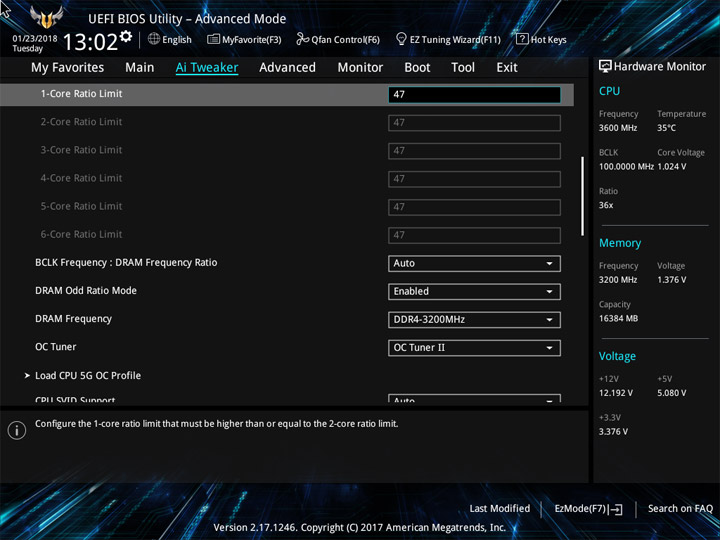Screen dimensions: 720x540
Task: Click the Memory voltage 1.376 V value
Action: point(672,280)
